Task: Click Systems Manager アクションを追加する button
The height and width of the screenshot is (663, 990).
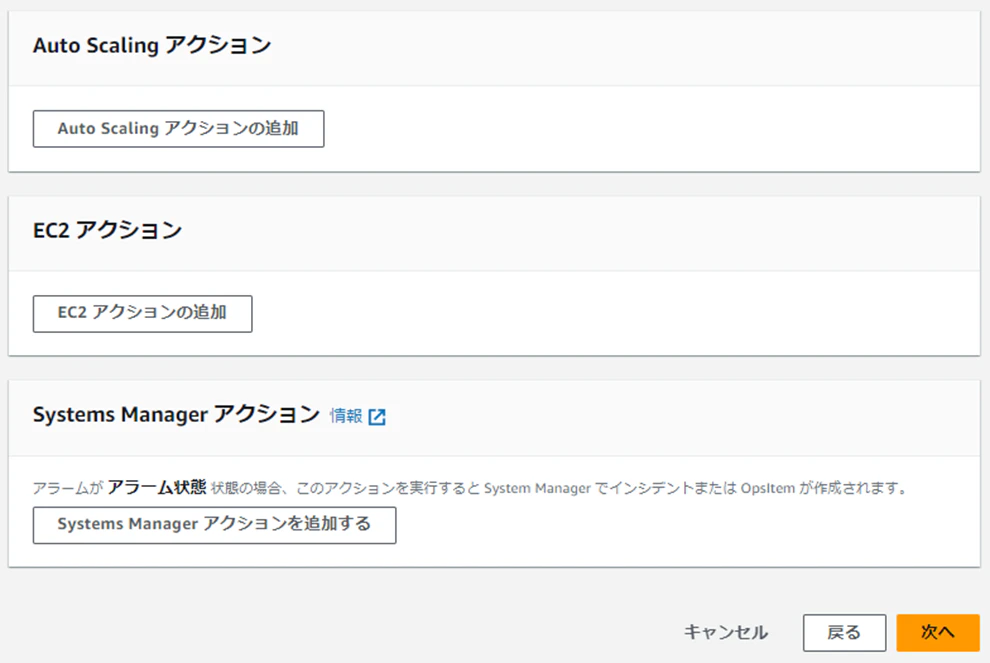Action: (x=215, y=525)
